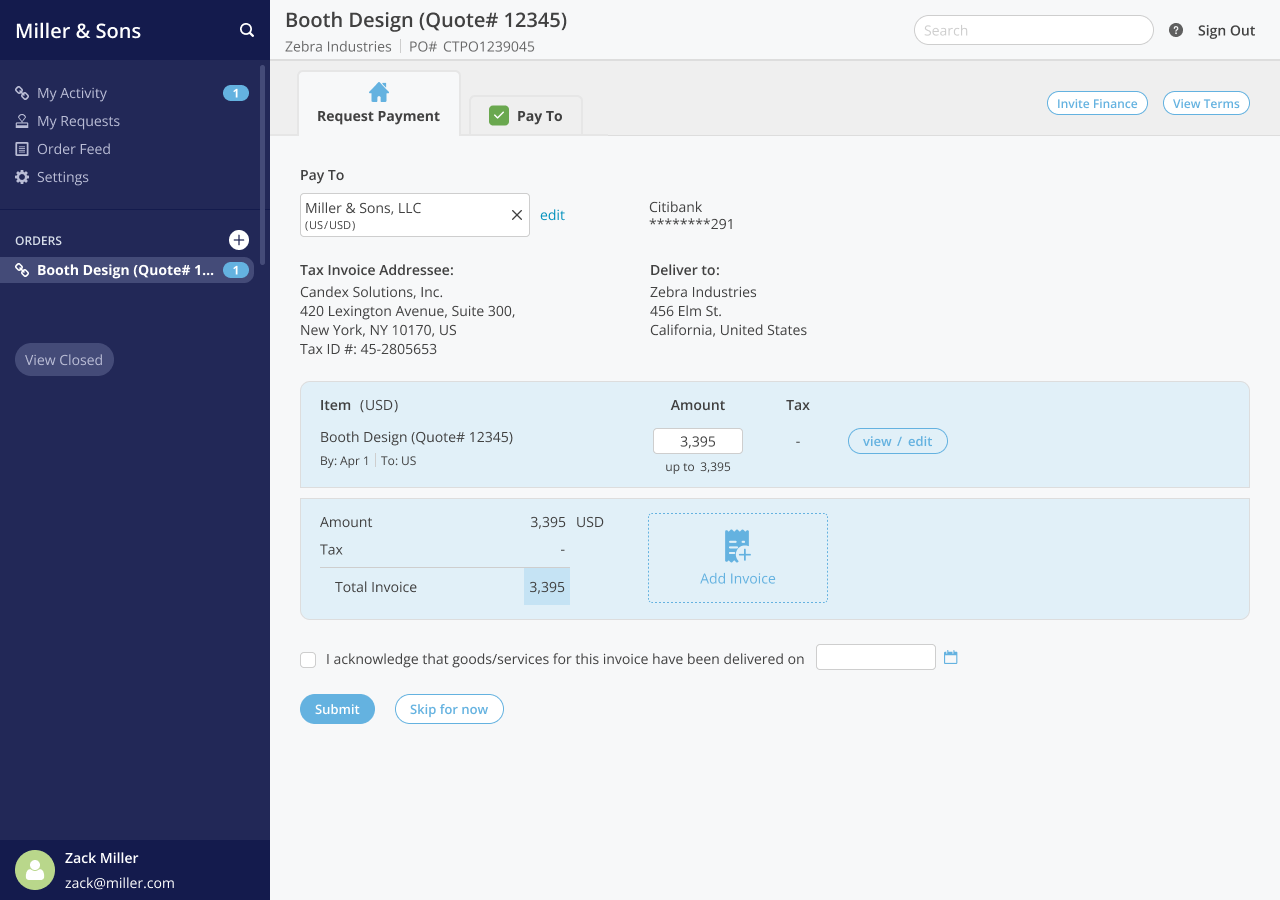The image size is (1280, 900).
Task: Click Skip for now button
Action: [x=449, y=709]
